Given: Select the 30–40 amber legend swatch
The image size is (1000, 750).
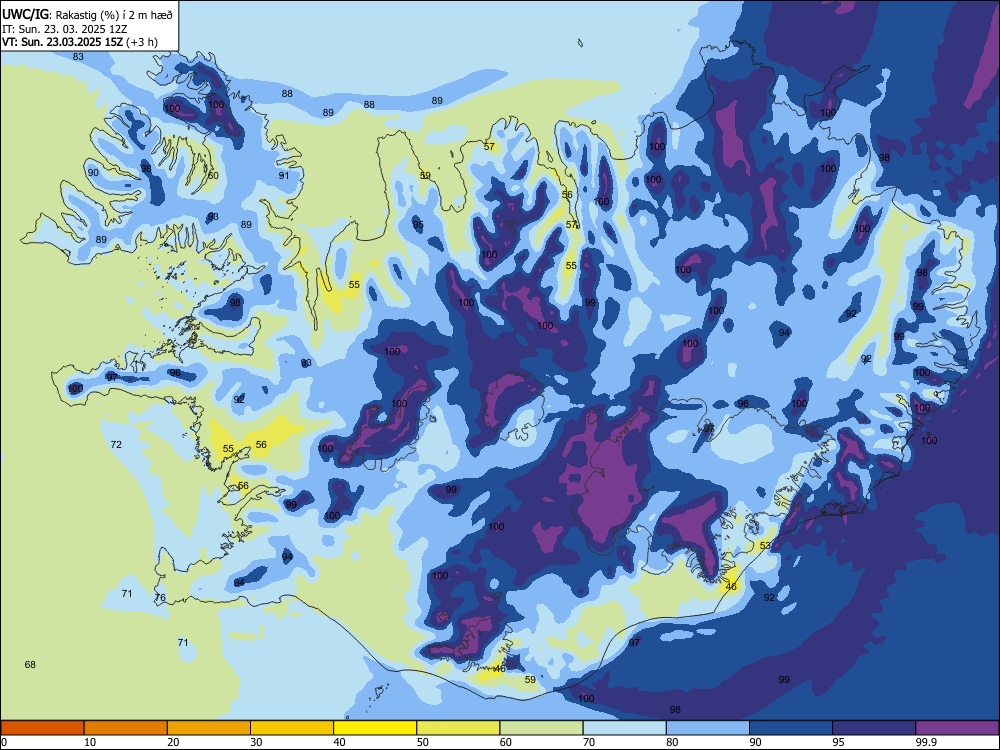Looking at the screenshot, I should (x=292, y=728).
